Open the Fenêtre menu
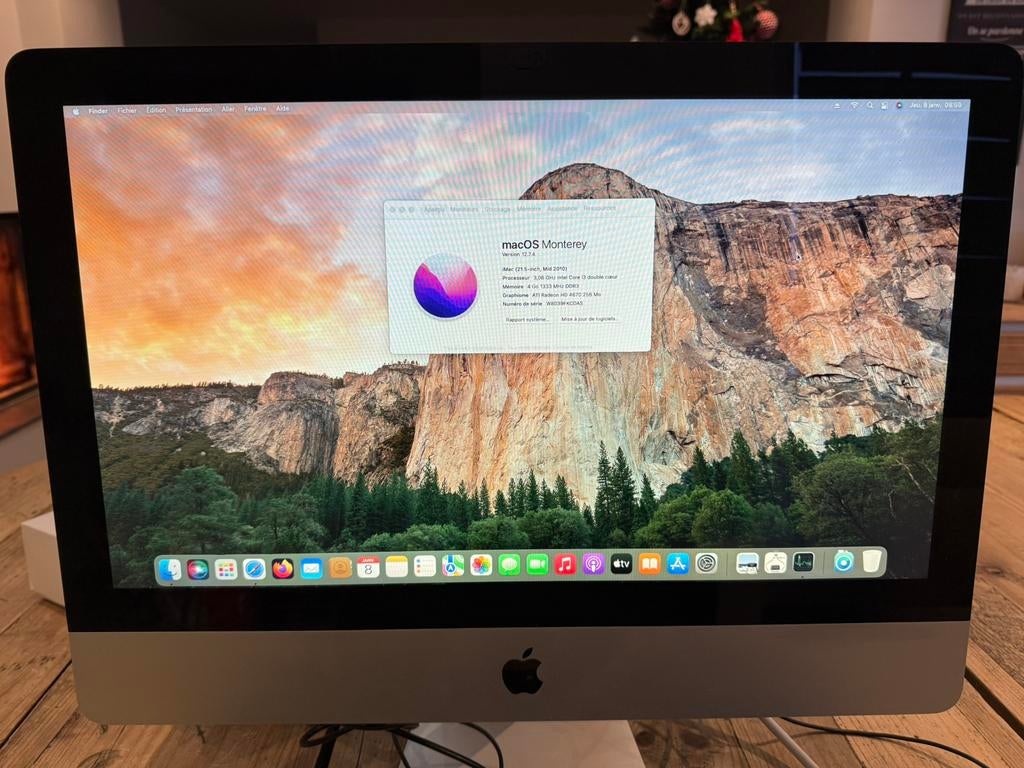1024x768 pixels. tap(255, 108)
